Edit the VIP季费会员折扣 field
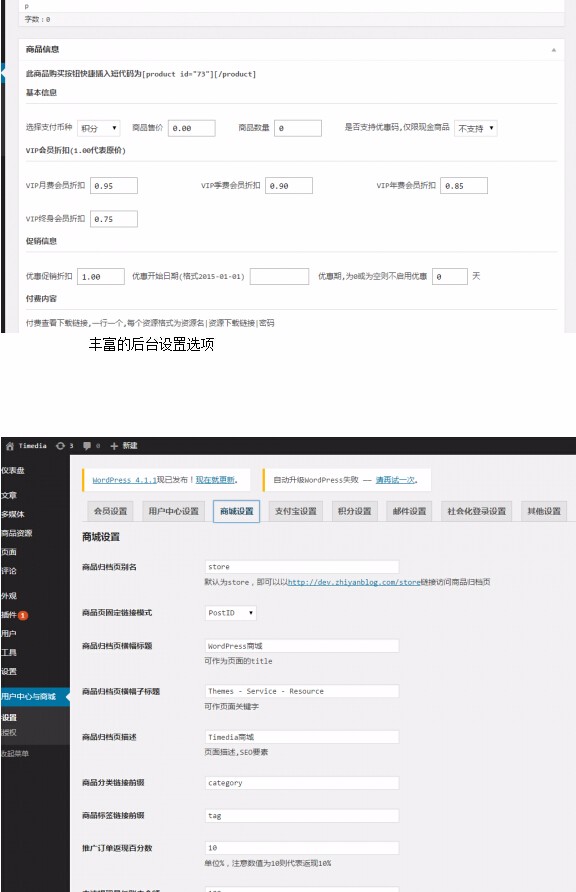The image size is (576, 892). [x=289, y=185]
